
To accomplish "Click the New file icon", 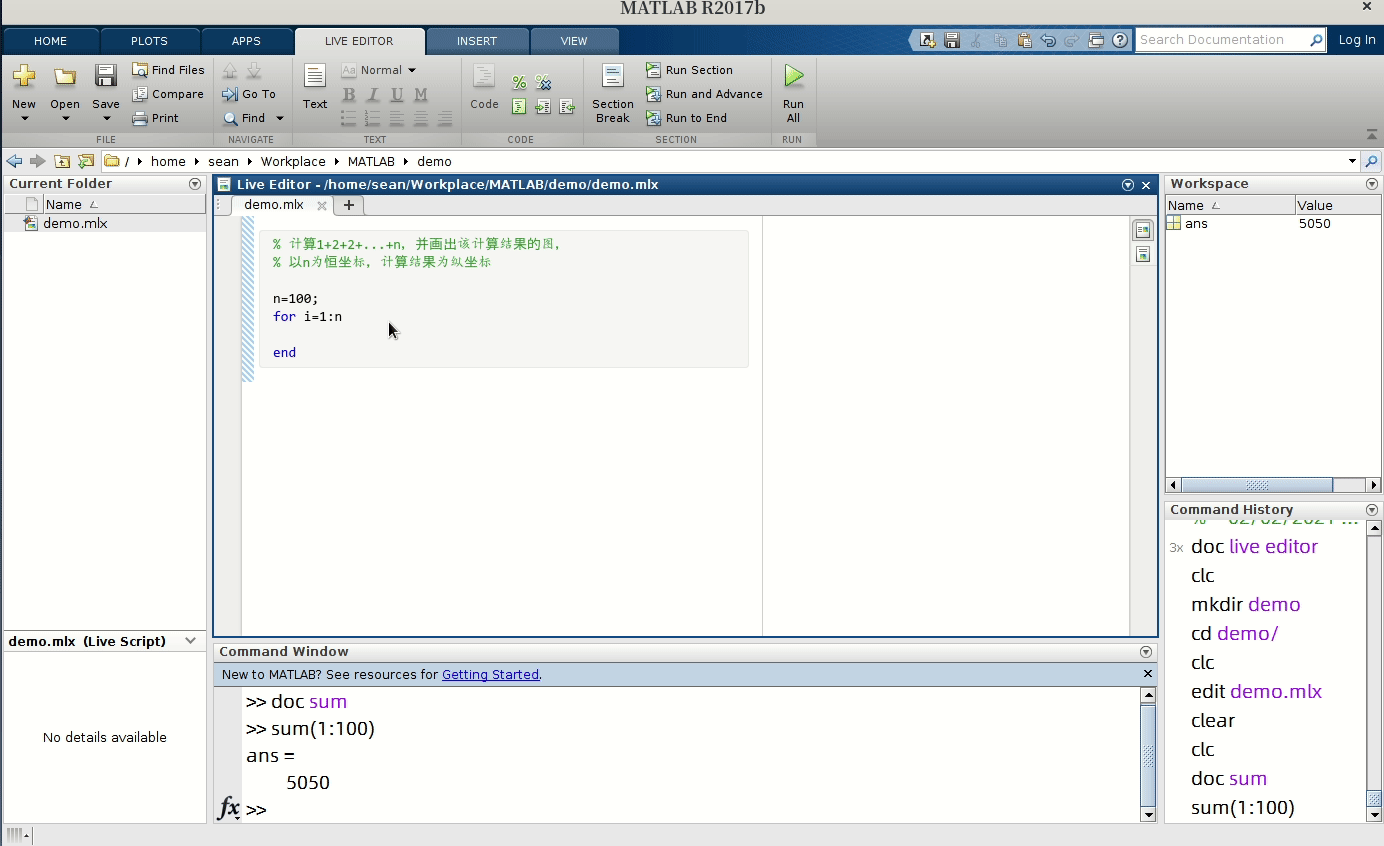I will (24, 77).
